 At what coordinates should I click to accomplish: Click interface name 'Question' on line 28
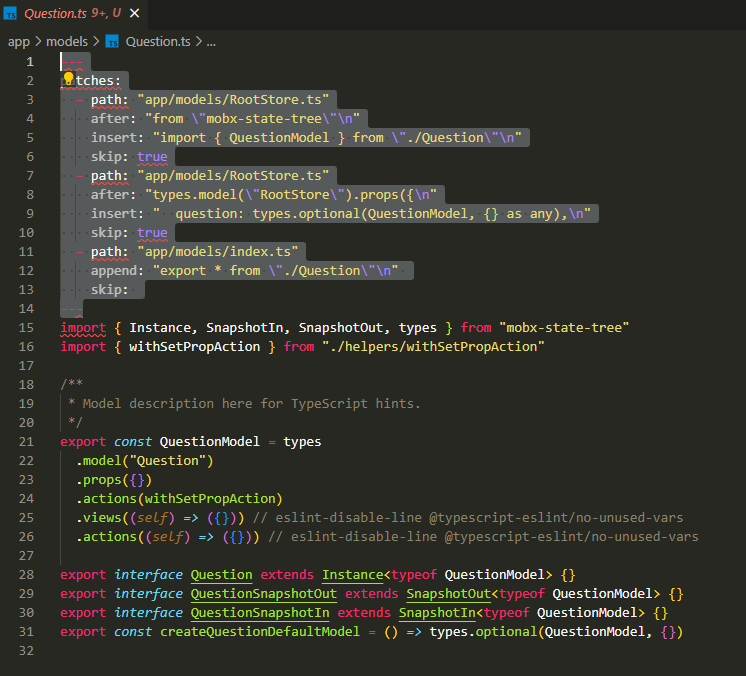(222, 575)
